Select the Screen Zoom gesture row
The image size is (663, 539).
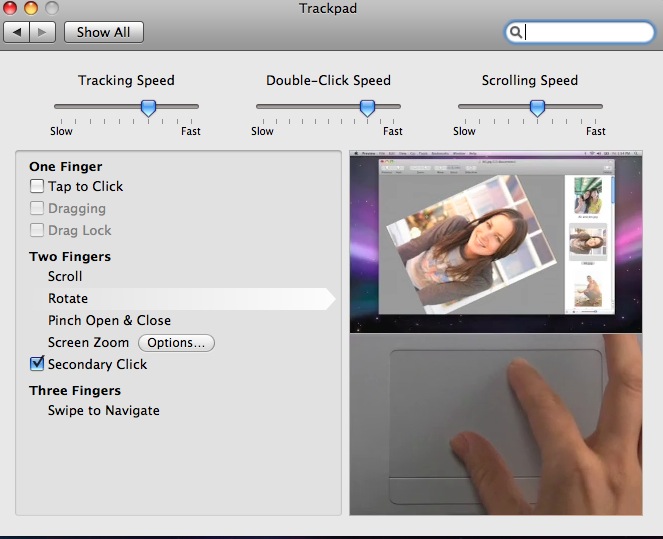coord(88,342)
